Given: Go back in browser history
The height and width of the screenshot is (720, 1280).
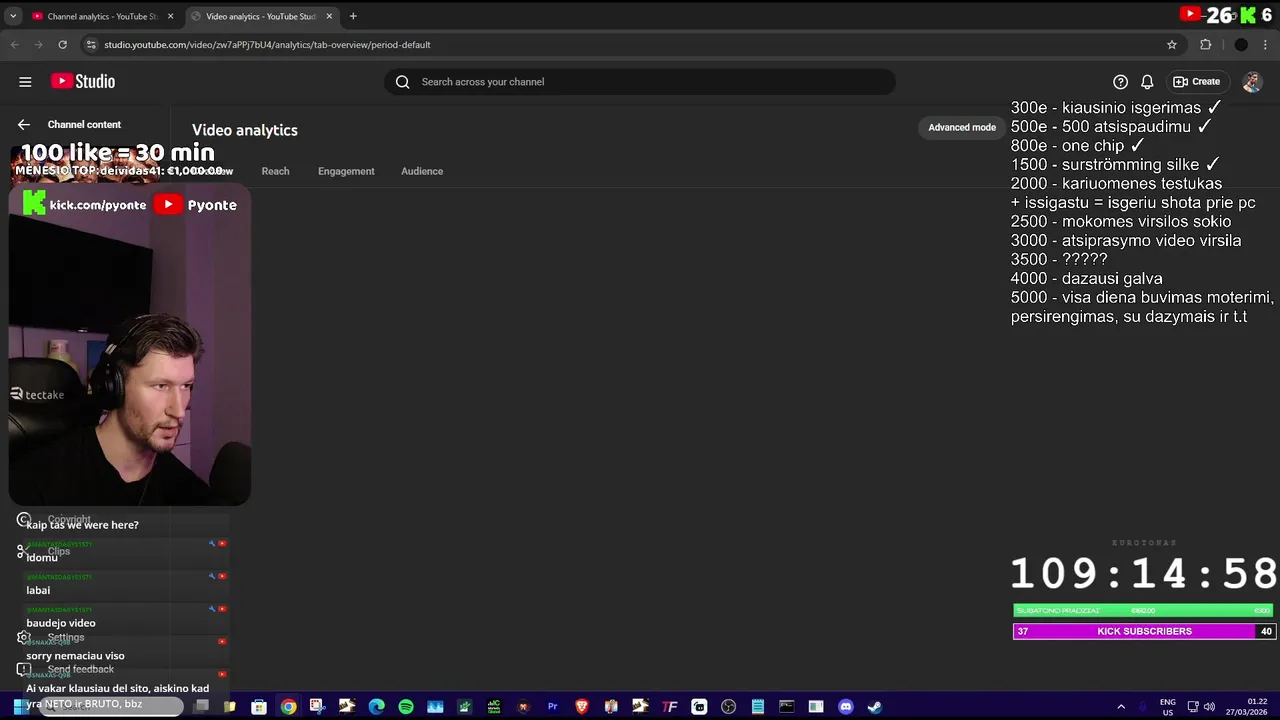Looking at the screenshot, I should [14, 45].
